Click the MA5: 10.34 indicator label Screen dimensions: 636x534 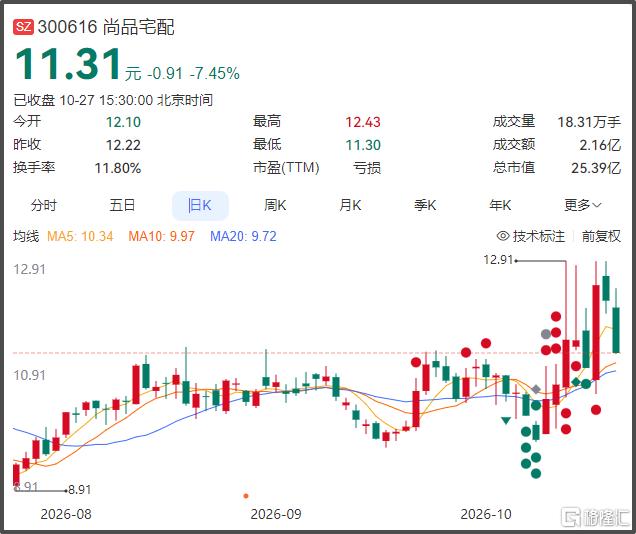[80, 236]
